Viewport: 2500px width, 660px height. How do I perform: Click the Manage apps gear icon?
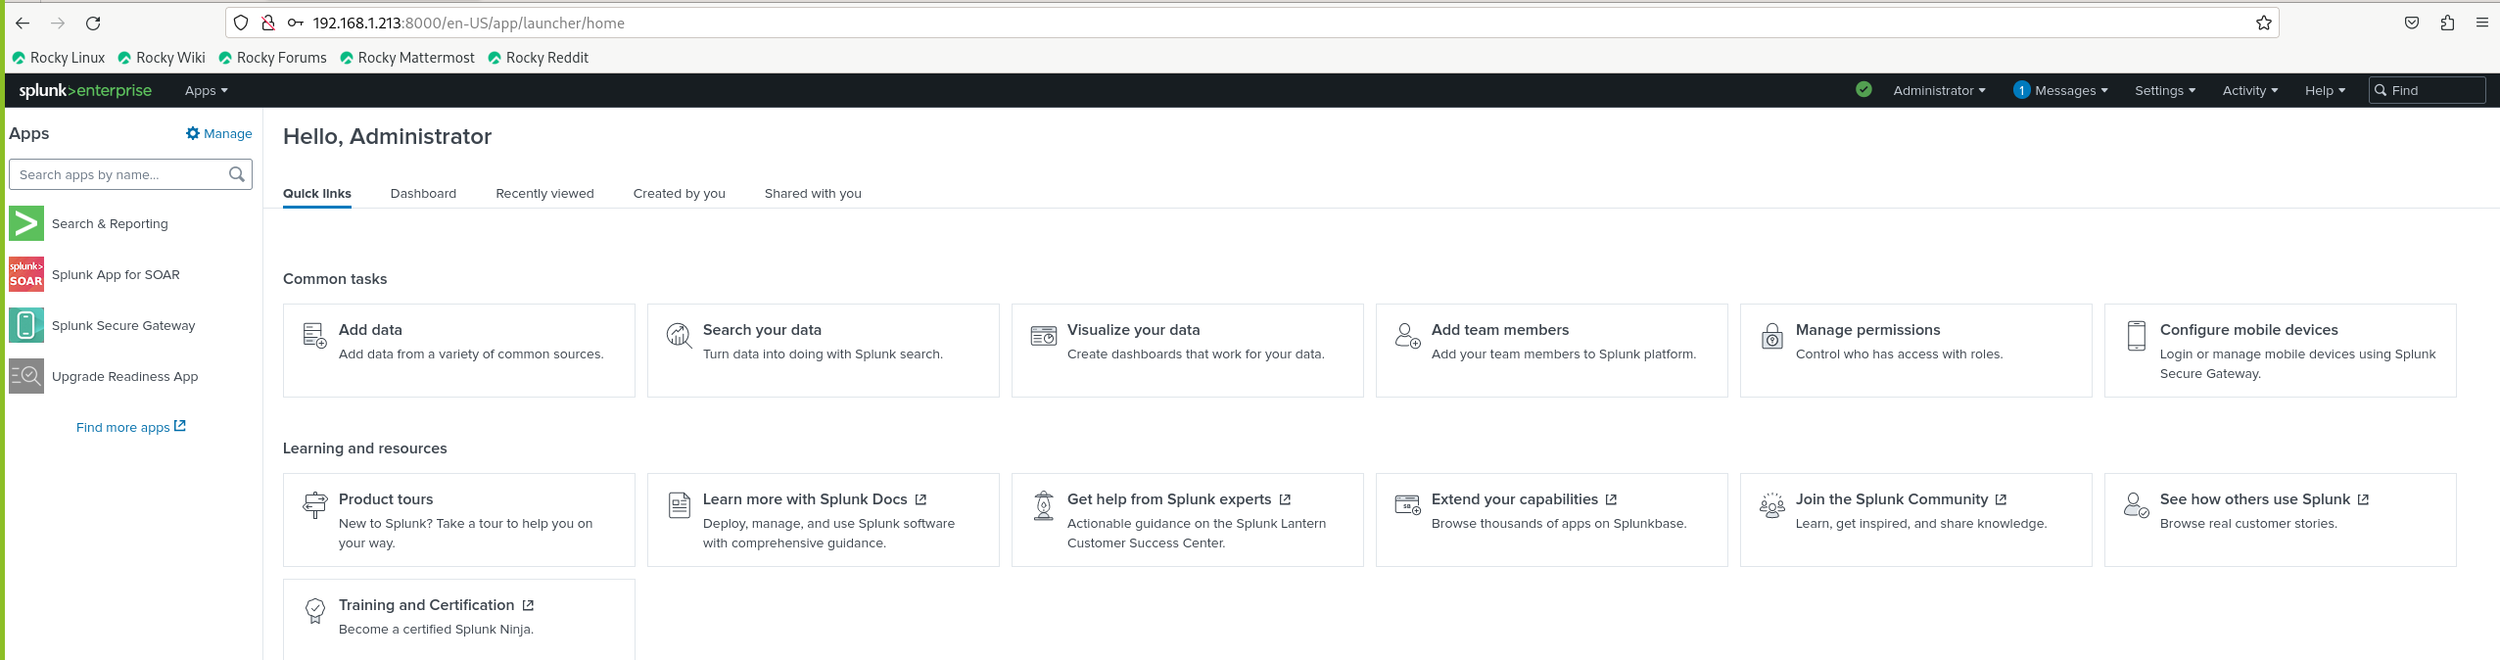pyautogui.click(x=193, y=133)
